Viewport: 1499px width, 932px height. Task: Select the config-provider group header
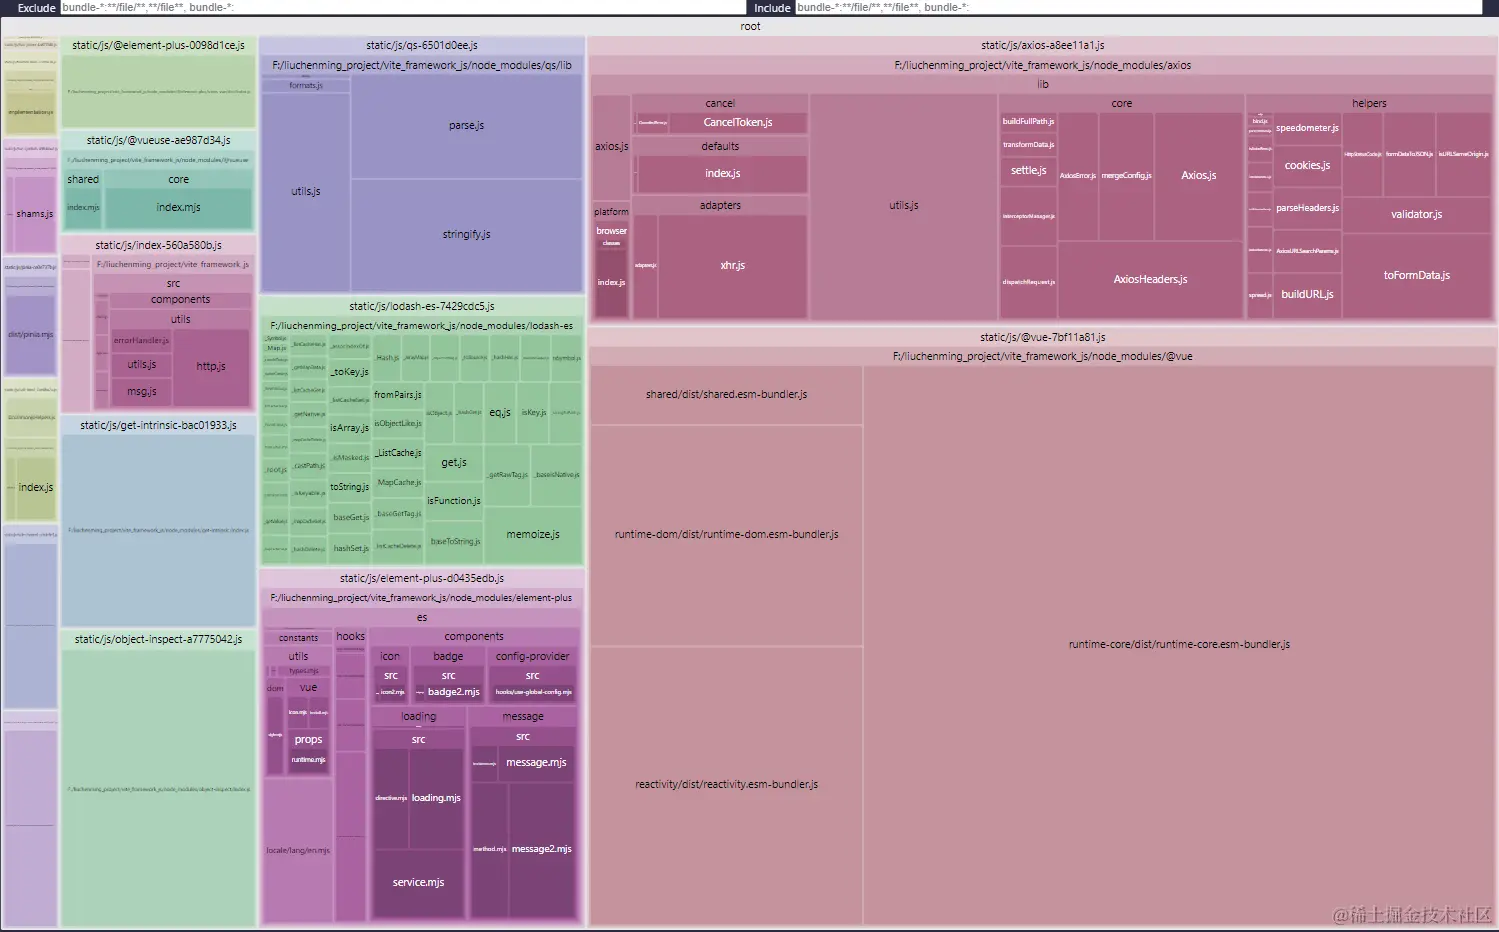tap(532, 657)
